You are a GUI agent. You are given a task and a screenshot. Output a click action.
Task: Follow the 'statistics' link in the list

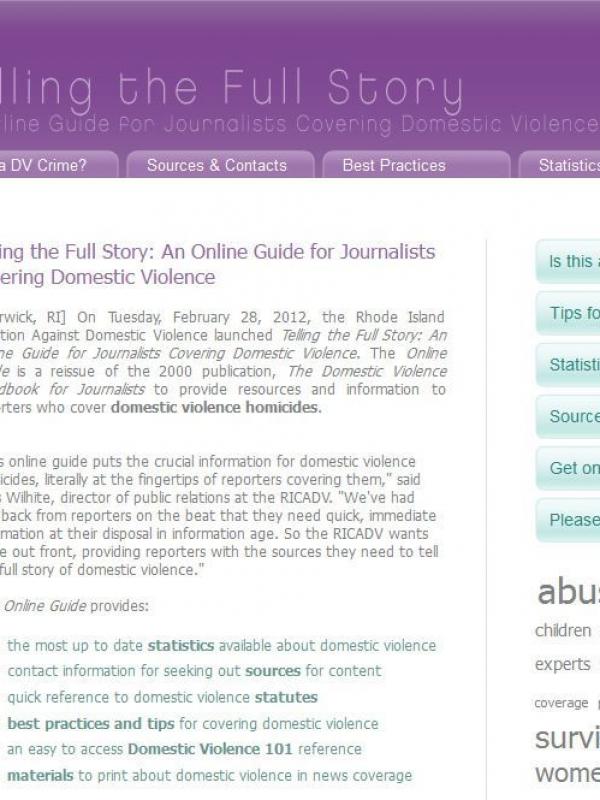[x=181, y=645]
